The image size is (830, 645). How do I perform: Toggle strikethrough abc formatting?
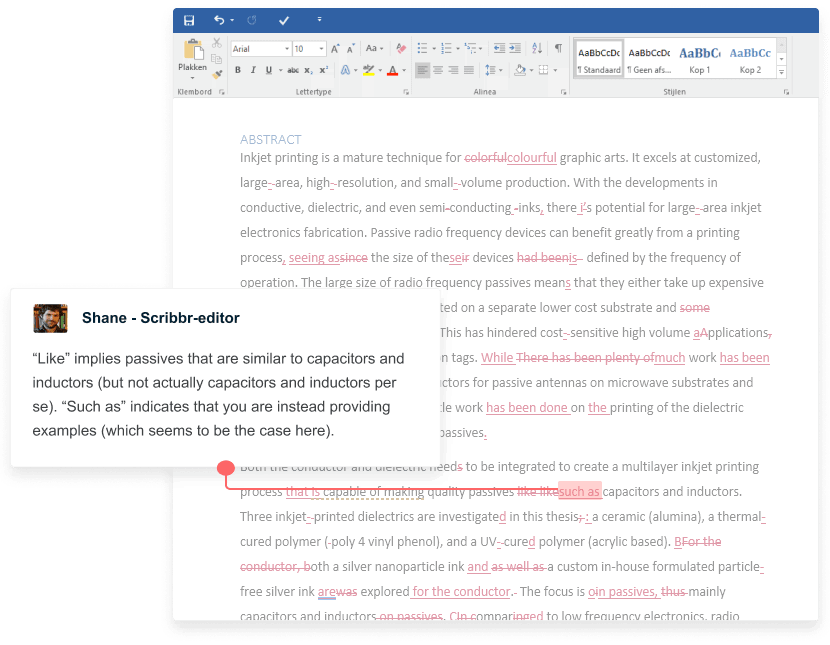tap(293, 70)
